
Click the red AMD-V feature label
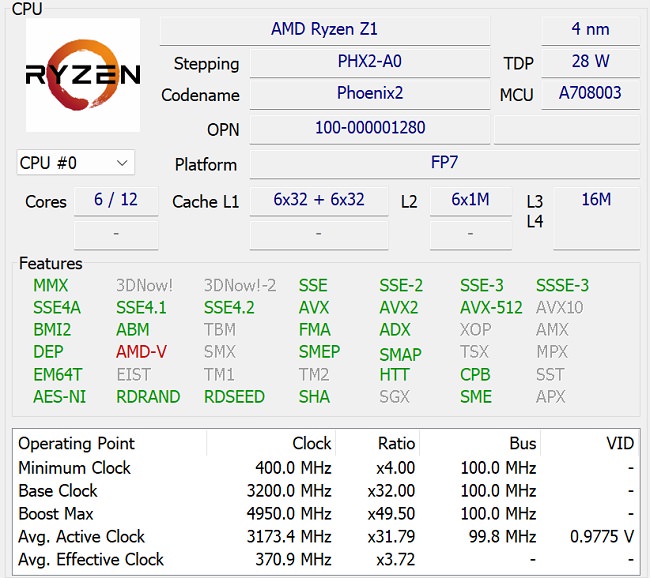pyautogui.click(x=142, y=352)
